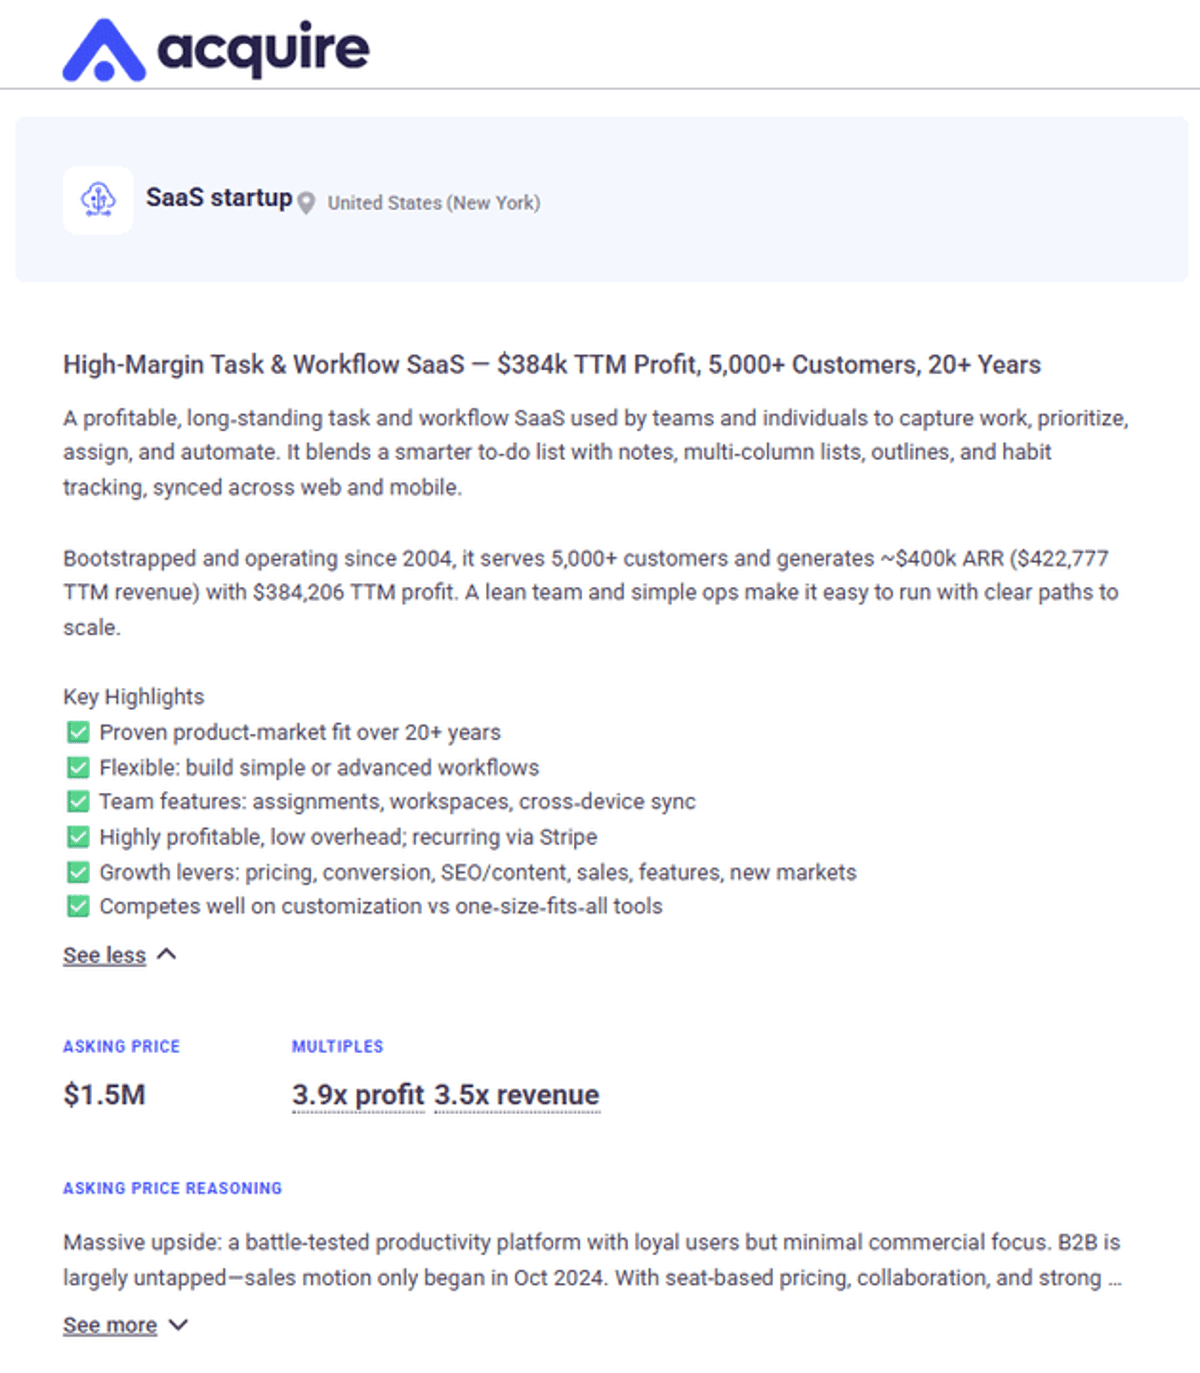1200x1373 pixels.
Task: Click the checkmark next to flexible workflows highlight
Action: pyautogui.click(x=78, y=767)
